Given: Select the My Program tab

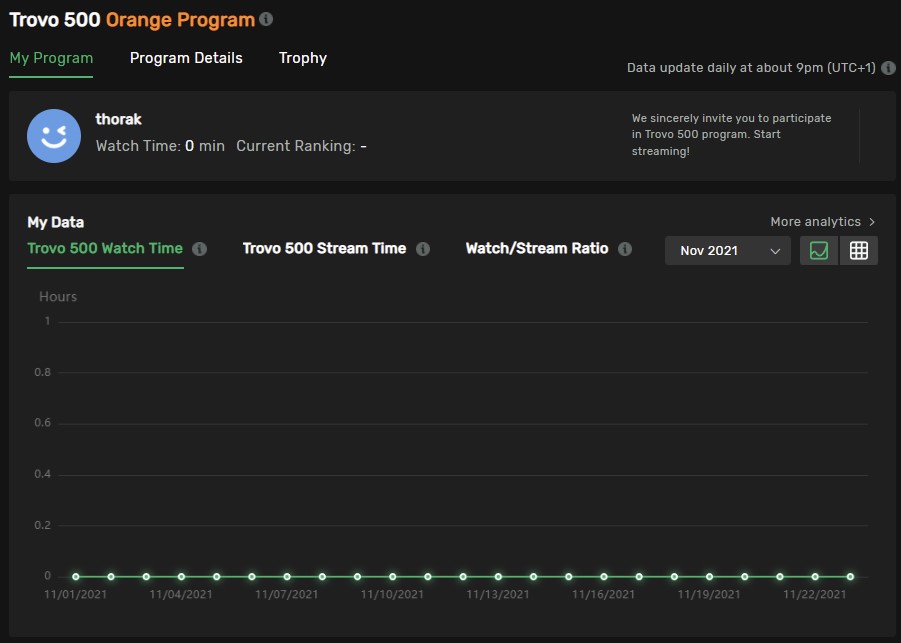Looking at the screenshot, I should point(51,58).
